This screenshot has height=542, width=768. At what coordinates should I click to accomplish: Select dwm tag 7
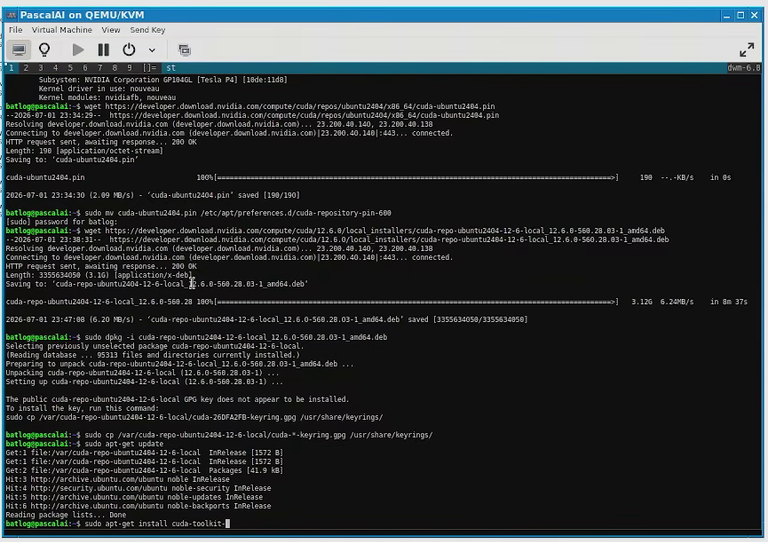point(100,68)
